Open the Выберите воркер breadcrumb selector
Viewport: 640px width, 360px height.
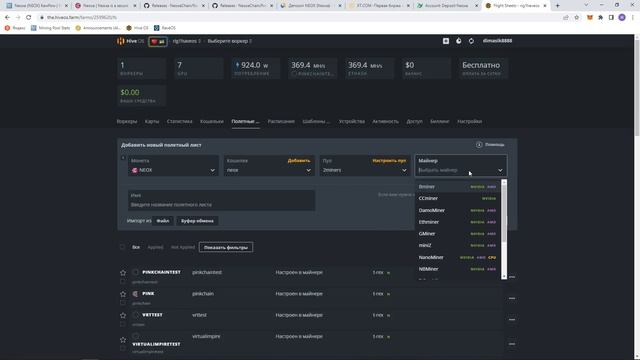(x=229, y=41)
